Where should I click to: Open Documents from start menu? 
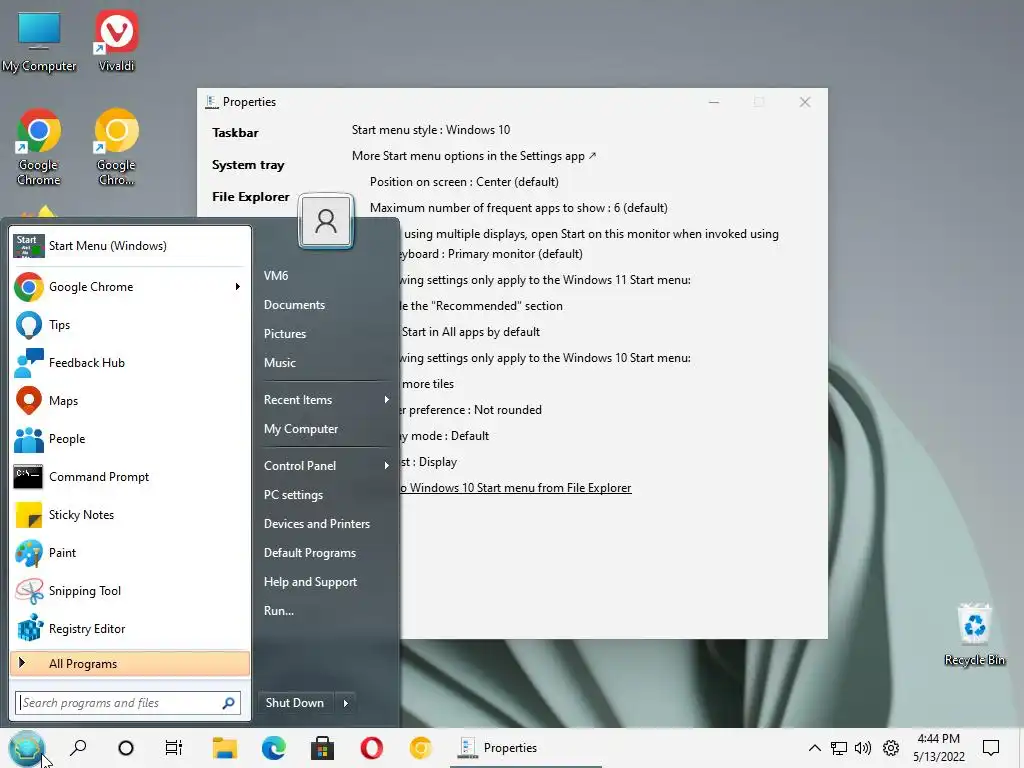pos(294,305)
